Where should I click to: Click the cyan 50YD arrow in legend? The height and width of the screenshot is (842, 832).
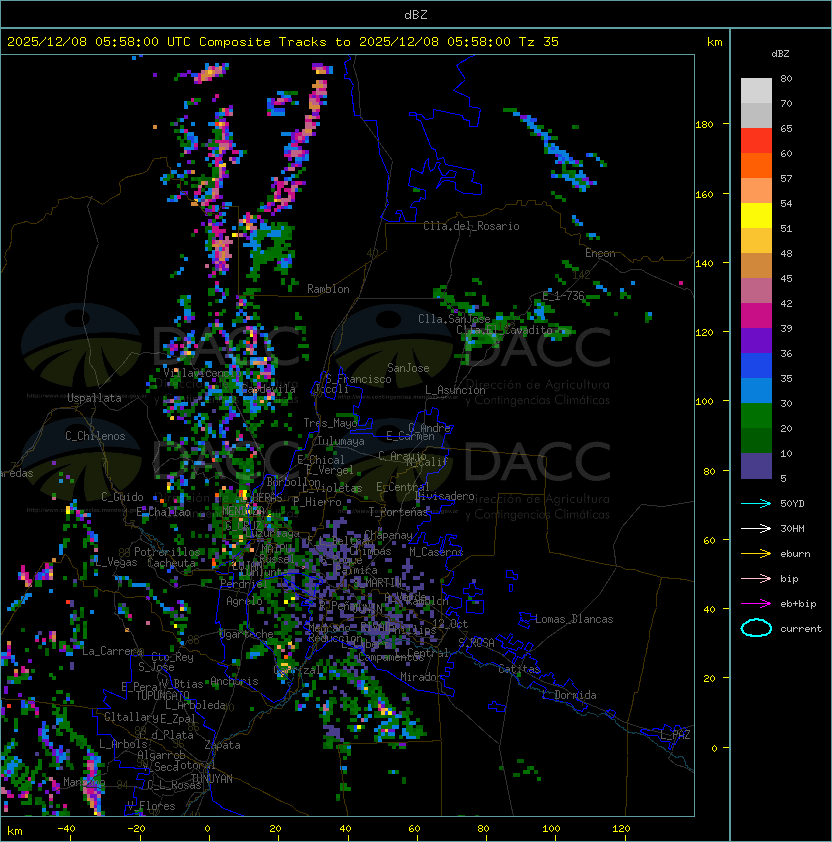[756, 503]
